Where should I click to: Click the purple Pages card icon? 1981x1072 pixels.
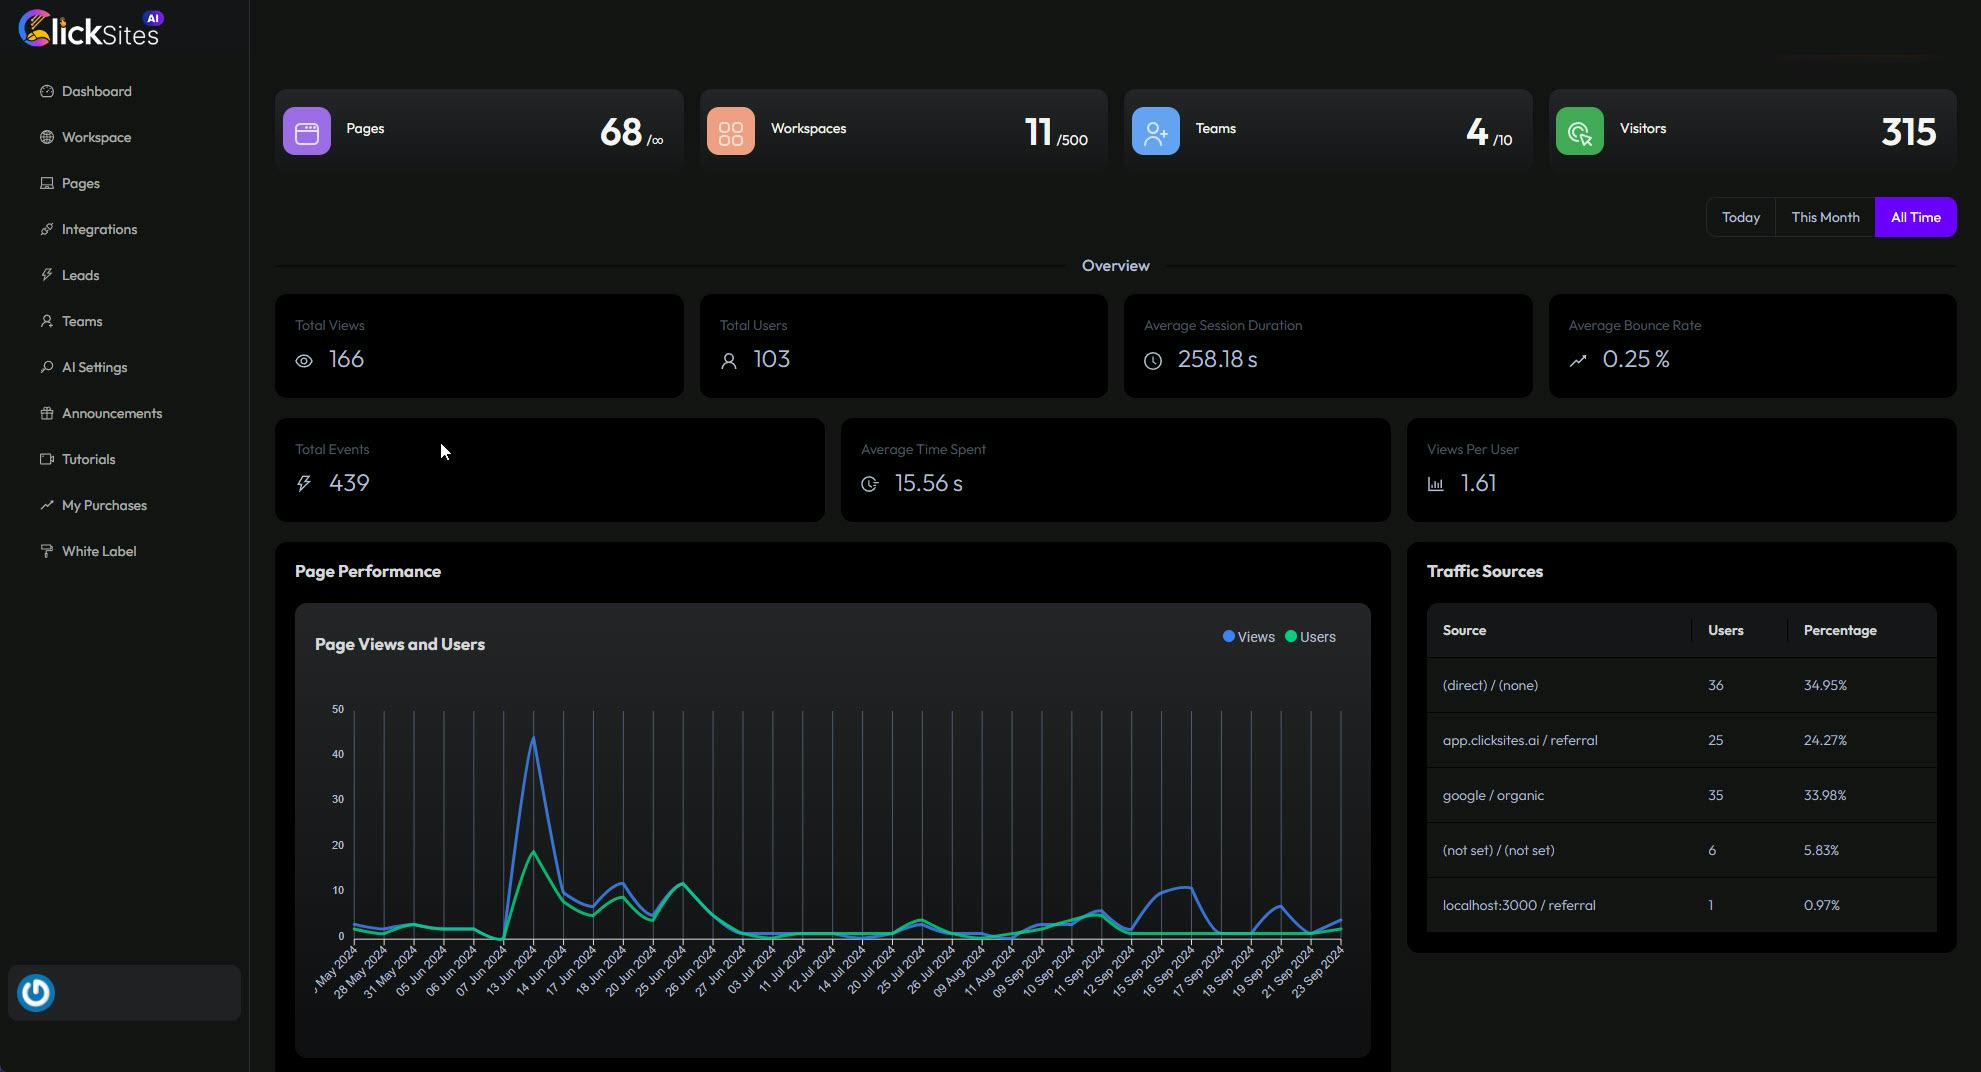tap(307, 131)
